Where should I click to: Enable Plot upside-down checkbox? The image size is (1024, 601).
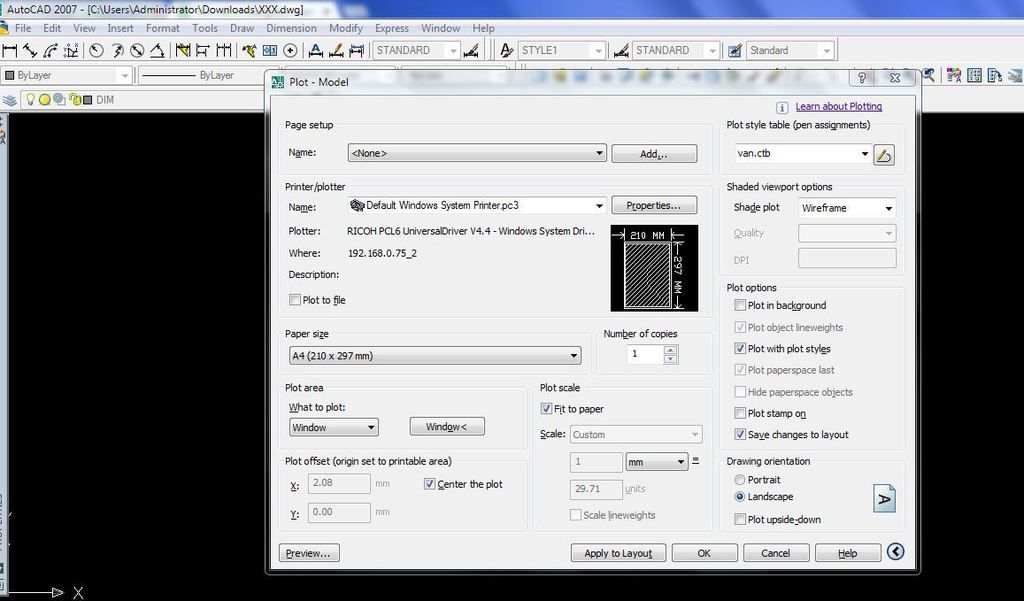coord(740,519)
